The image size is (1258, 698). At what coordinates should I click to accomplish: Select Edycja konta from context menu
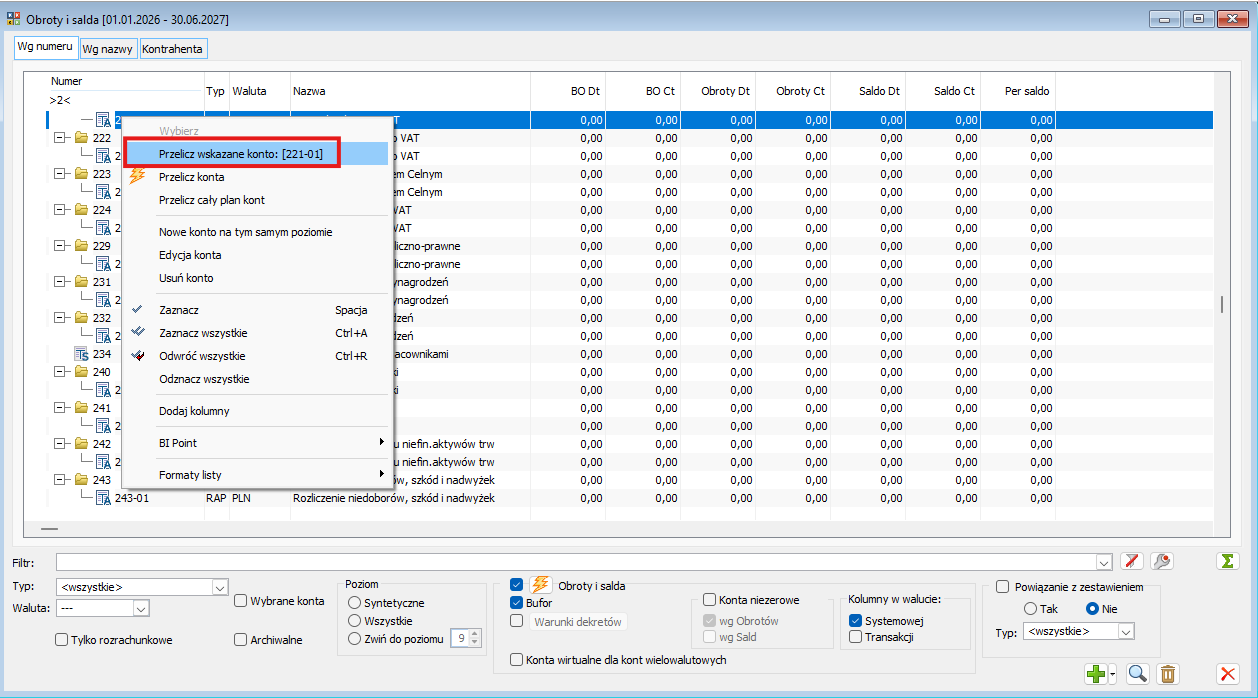point(190,255)
